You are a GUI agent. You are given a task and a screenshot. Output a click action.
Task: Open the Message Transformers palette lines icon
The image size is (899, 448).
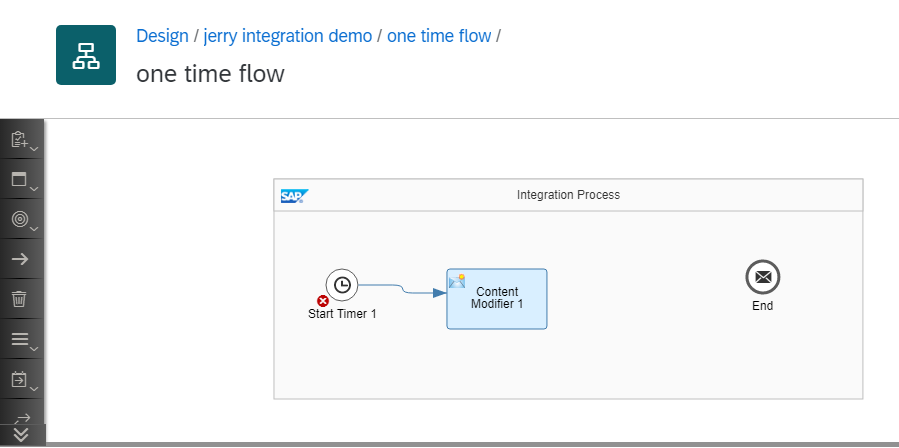click(x=22, y=339)
